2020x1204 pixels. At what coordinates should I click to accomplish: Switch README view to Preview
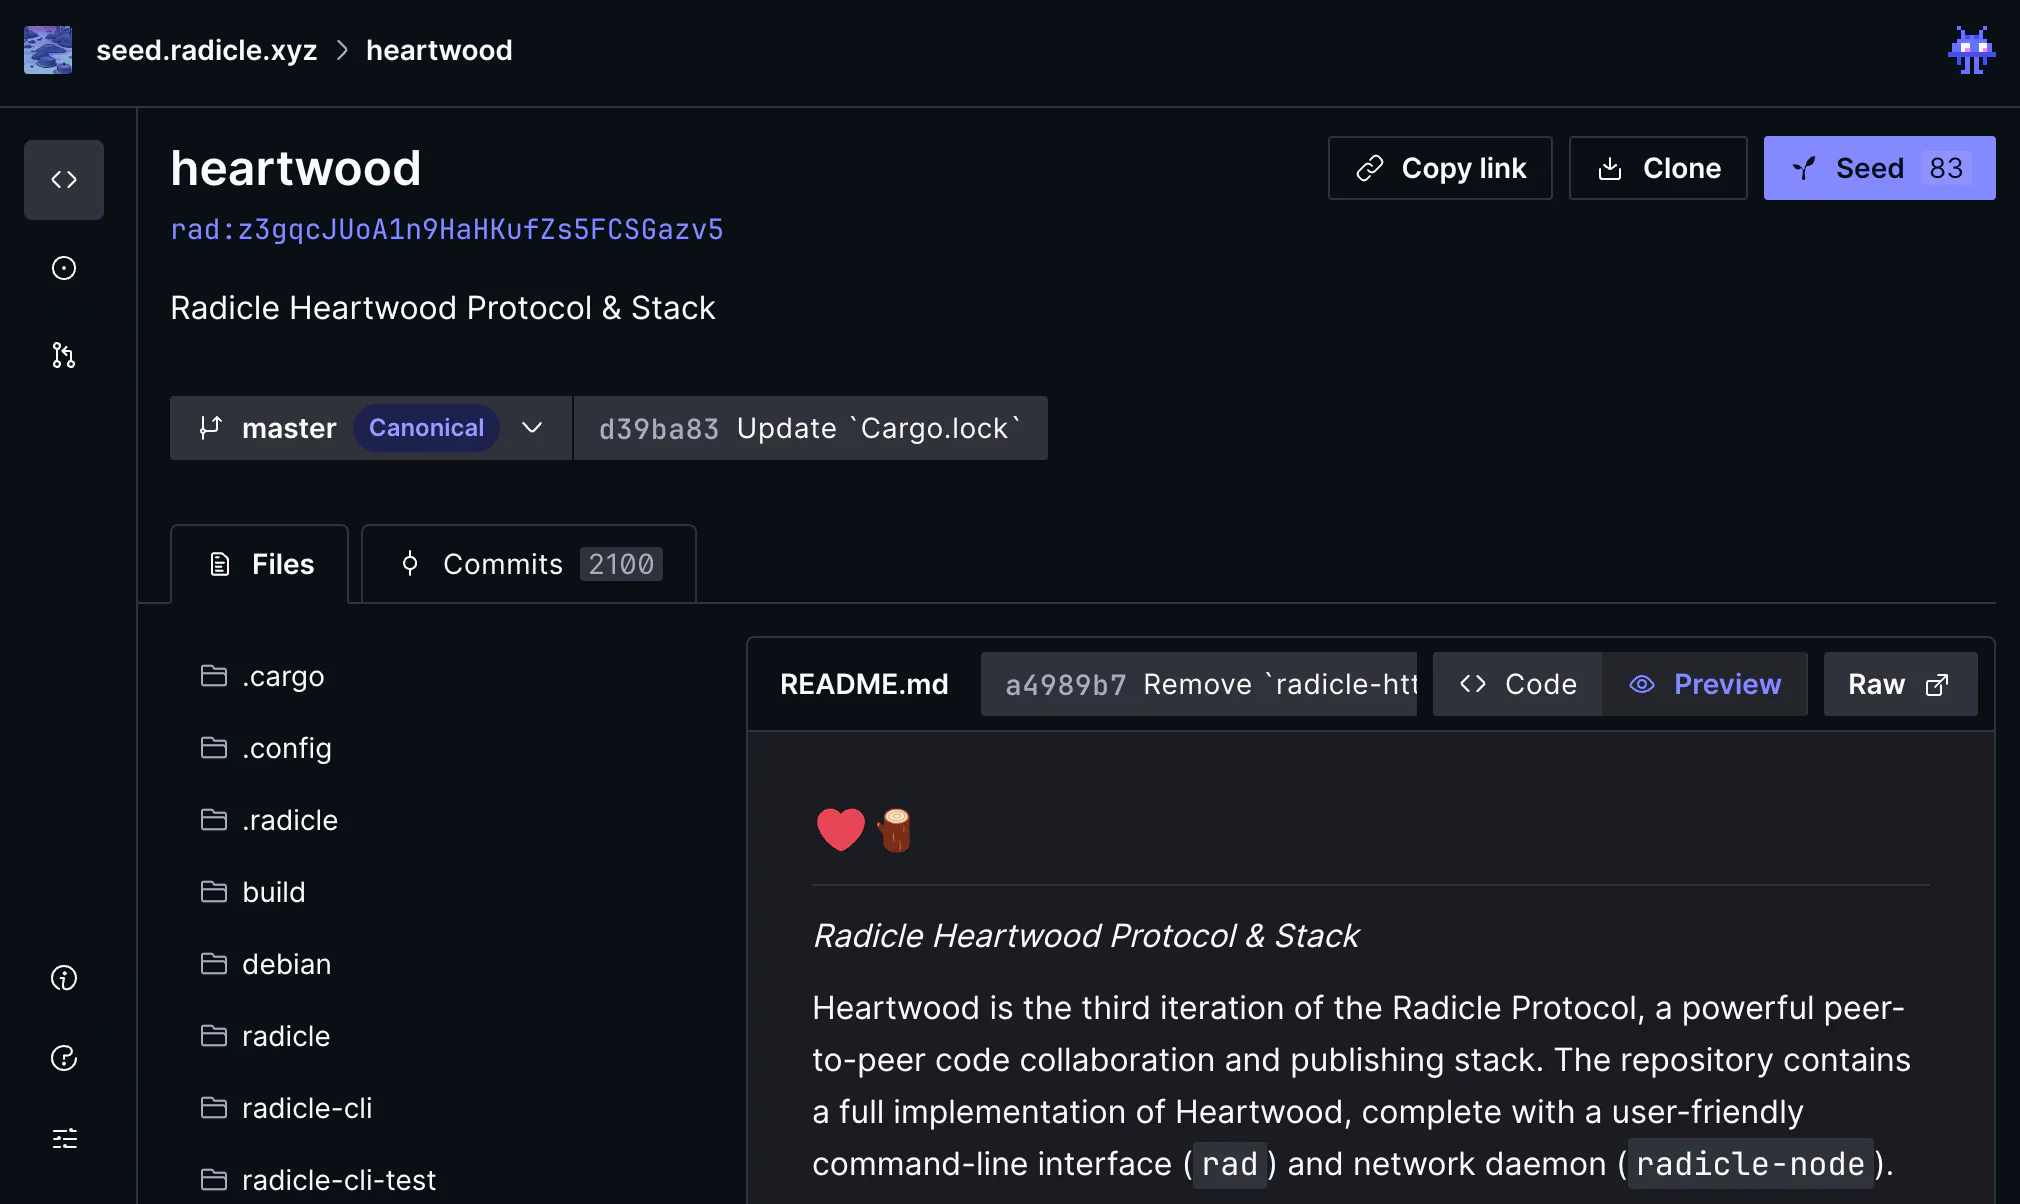1705,684
